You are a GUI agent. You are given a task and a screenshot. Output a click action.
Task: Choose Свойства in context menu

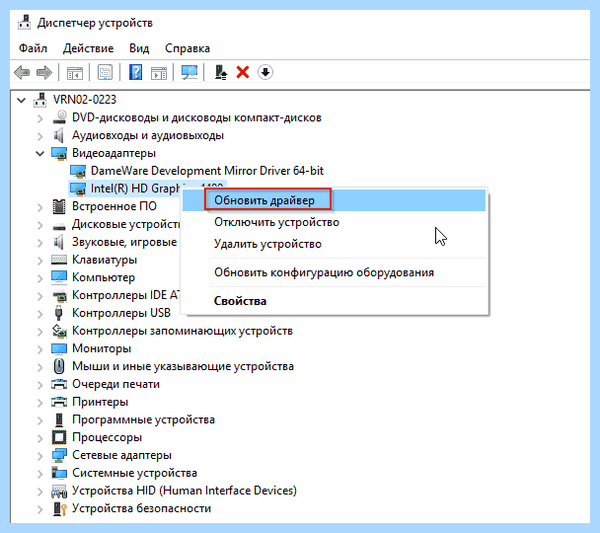point(334,301)
